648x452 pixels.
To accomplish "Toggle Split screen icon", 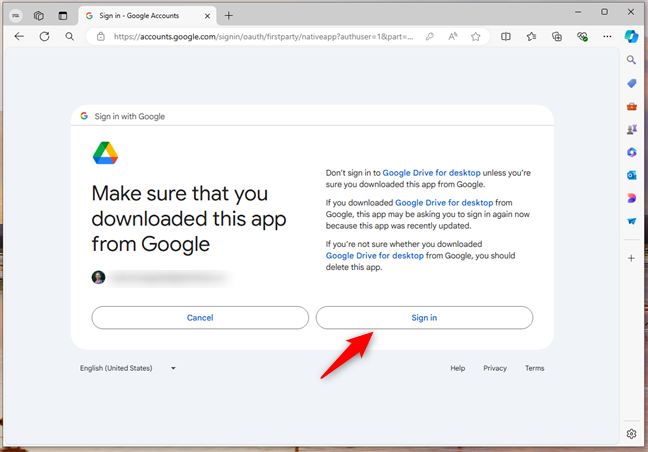I will [x=506, y=36].
